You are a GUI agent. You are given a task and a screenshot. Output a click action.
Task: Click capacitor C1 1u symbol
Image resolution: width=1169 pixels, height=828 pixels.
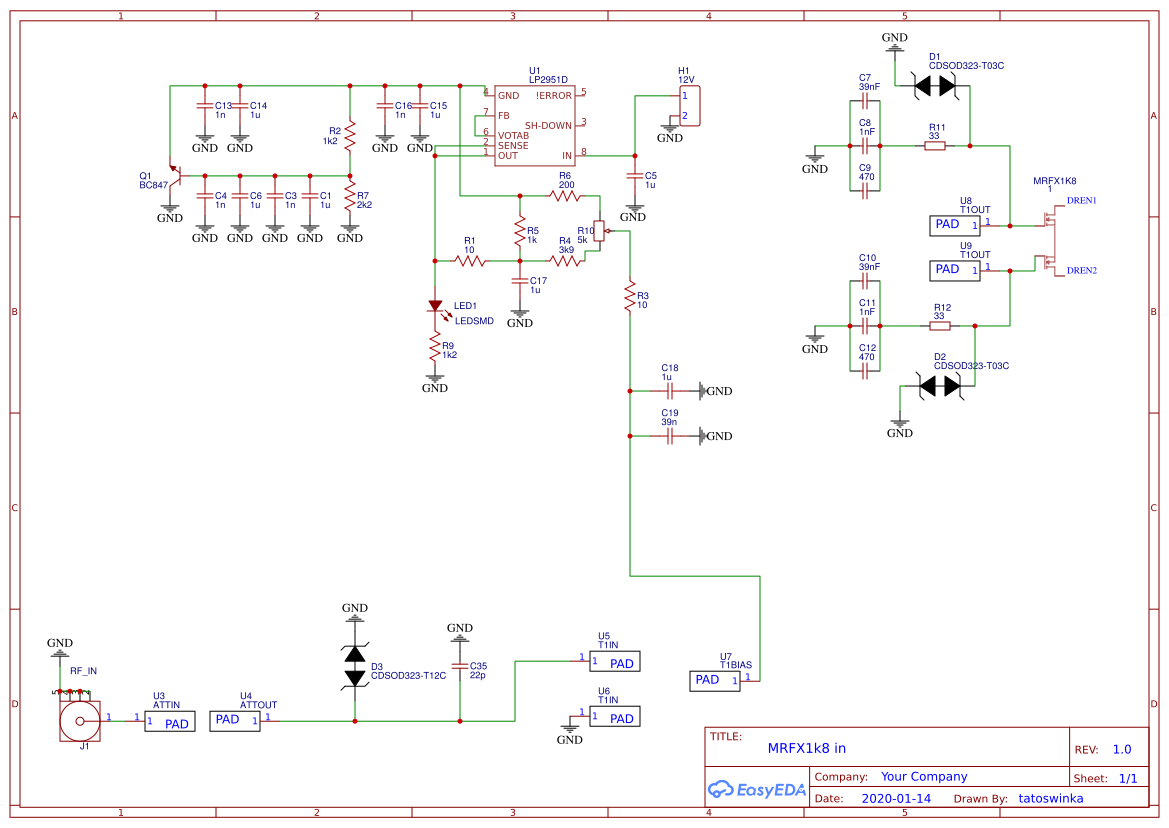tap(310, 196)
